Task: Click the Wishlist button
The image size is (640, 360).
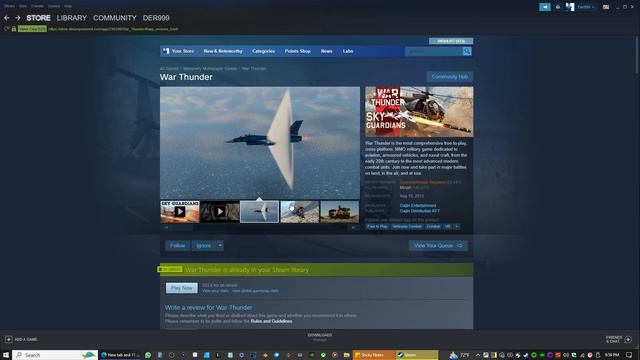Action: tap(451, 41)
